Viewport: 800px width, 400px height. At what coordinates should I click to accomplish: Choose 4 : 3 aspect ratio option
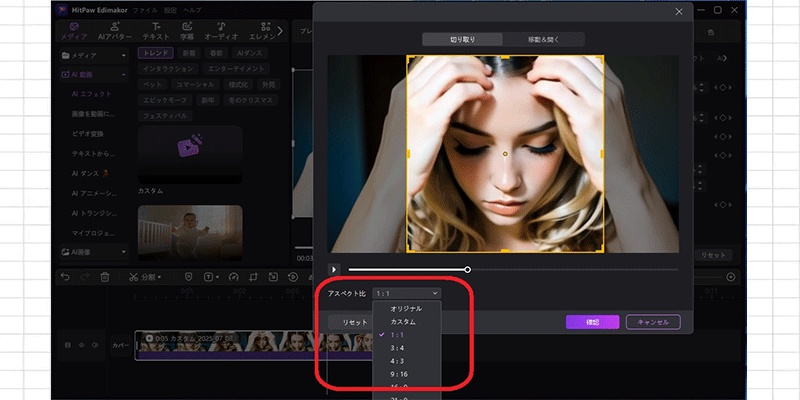pyautogui.click(x=407, y=361)
